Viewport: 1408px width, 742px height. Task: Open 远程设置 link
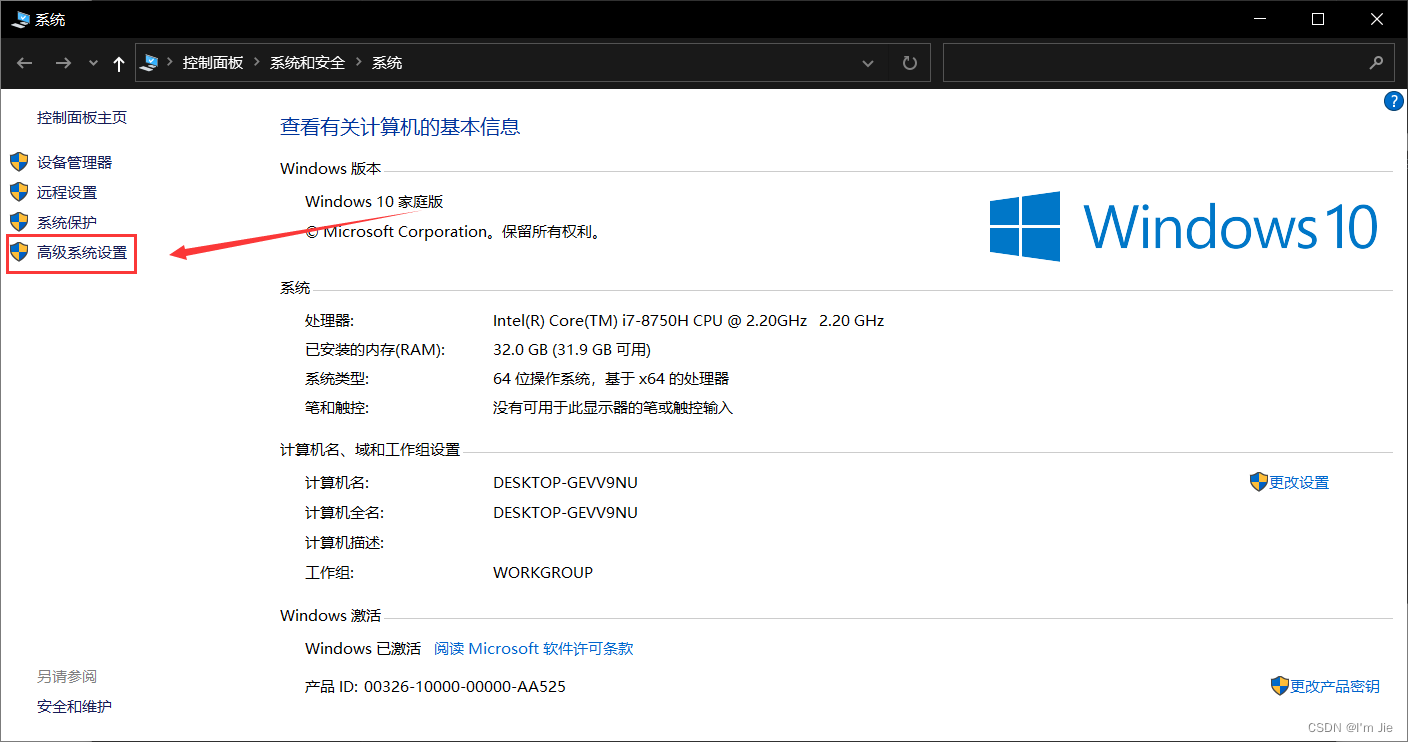67,192
